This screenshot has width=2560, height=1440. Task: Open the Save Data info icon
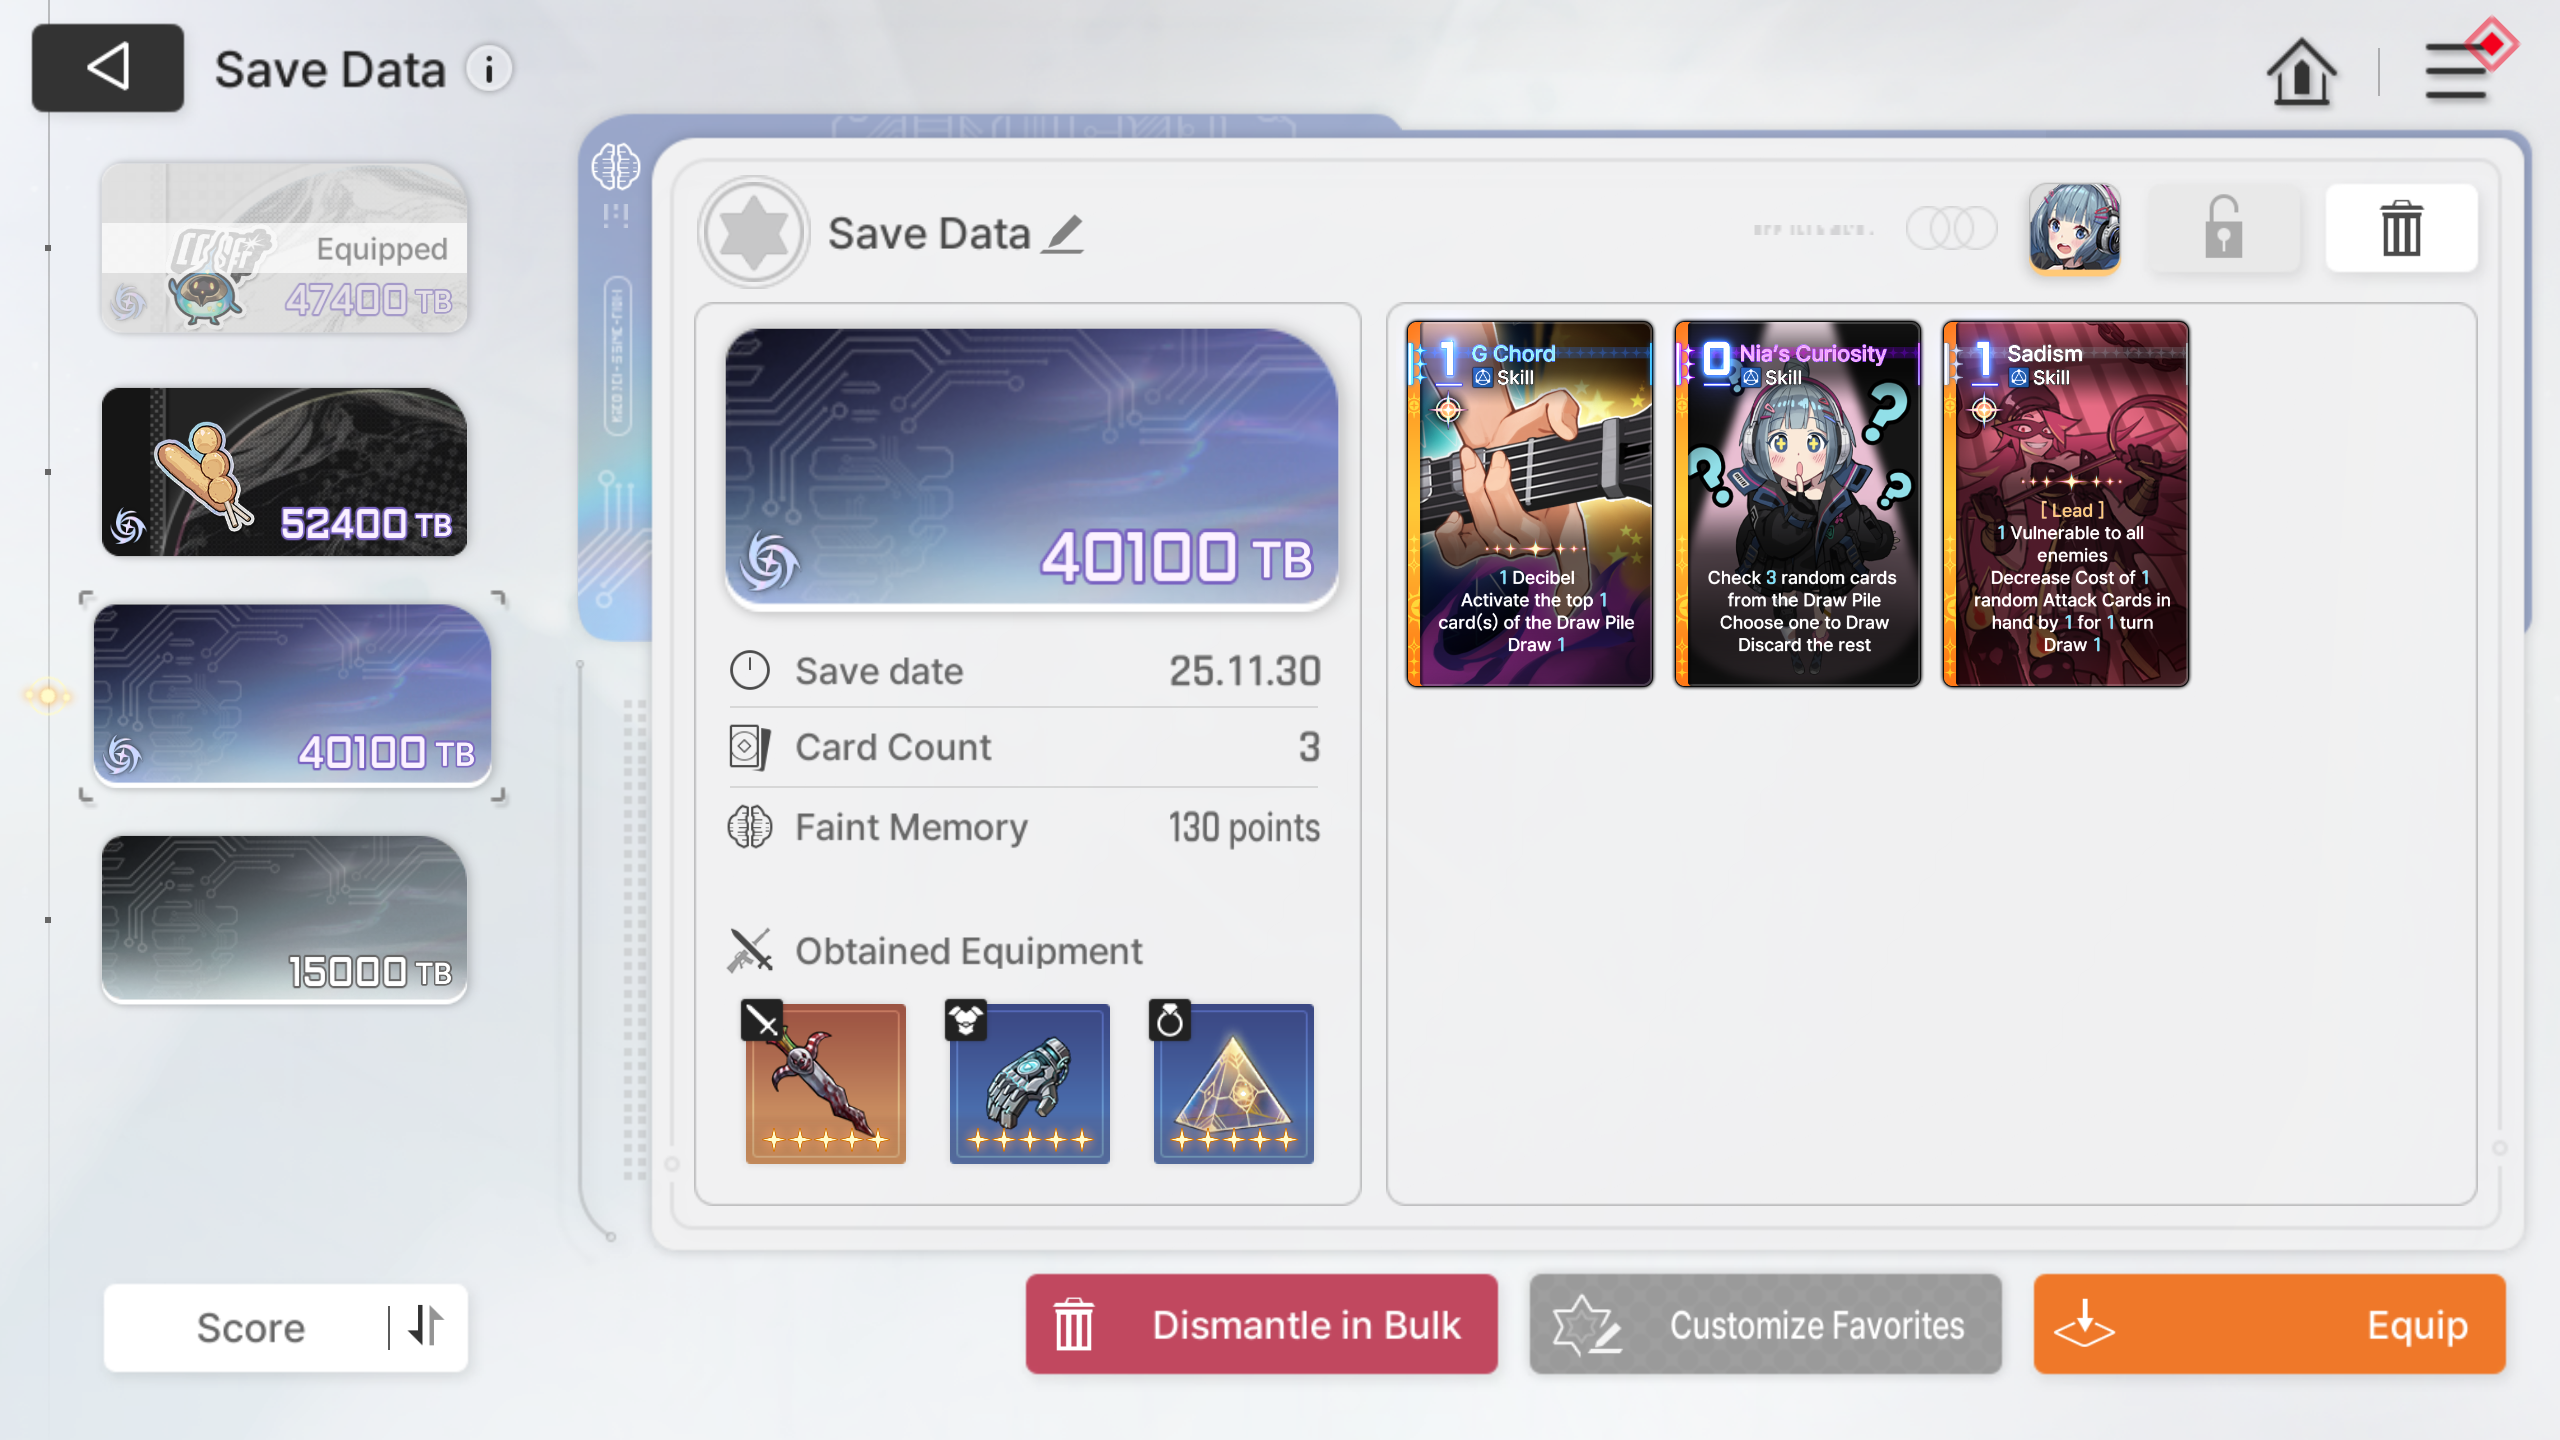tap(489, 69)
